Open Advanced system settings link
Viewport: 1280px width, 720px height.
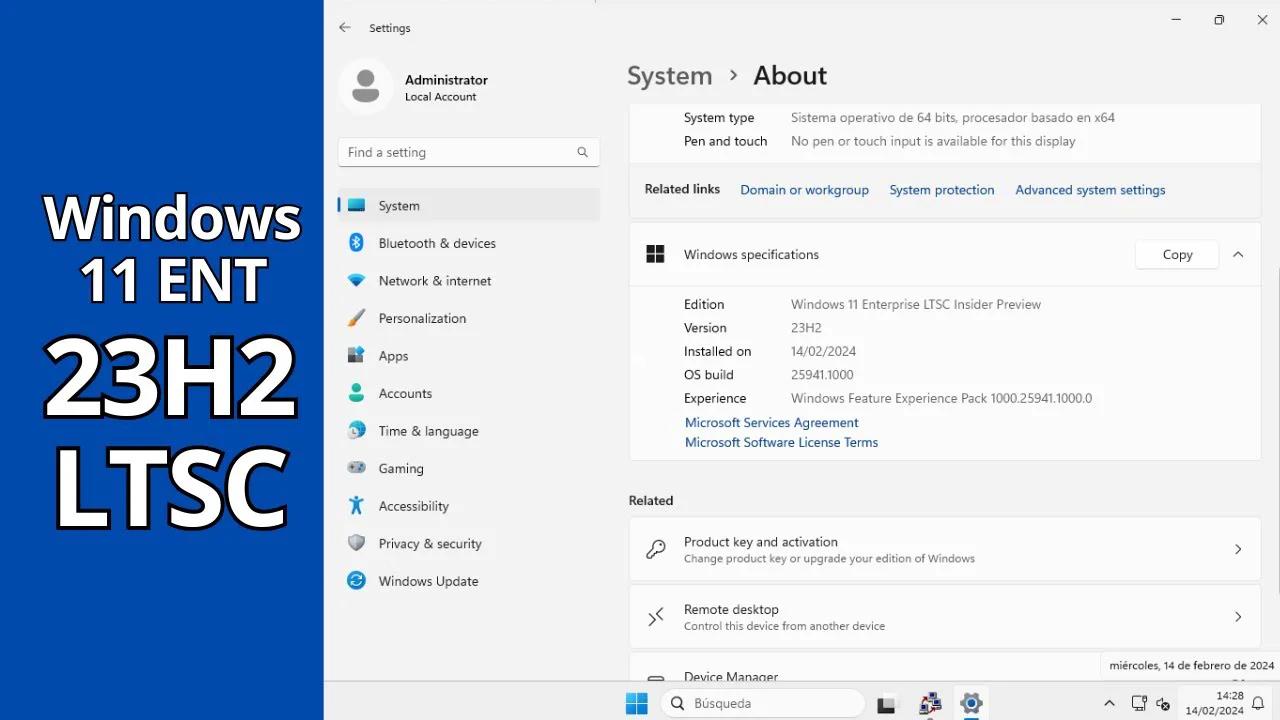point(1090,190)
